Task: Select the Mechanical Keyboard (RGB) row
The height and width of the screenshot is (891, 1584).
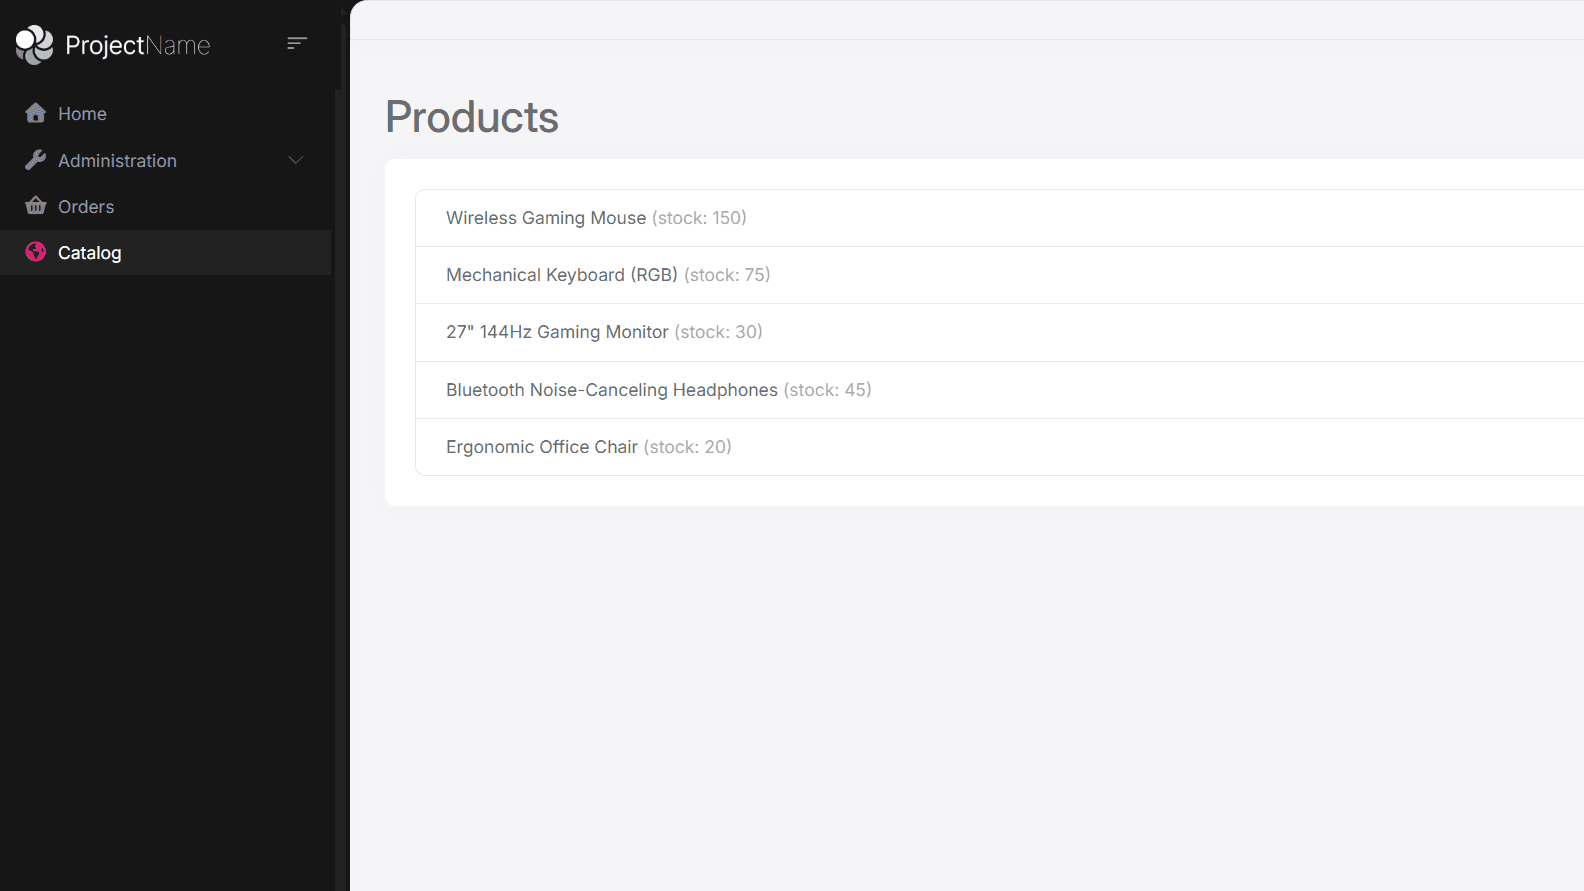Action: (999, 275)
